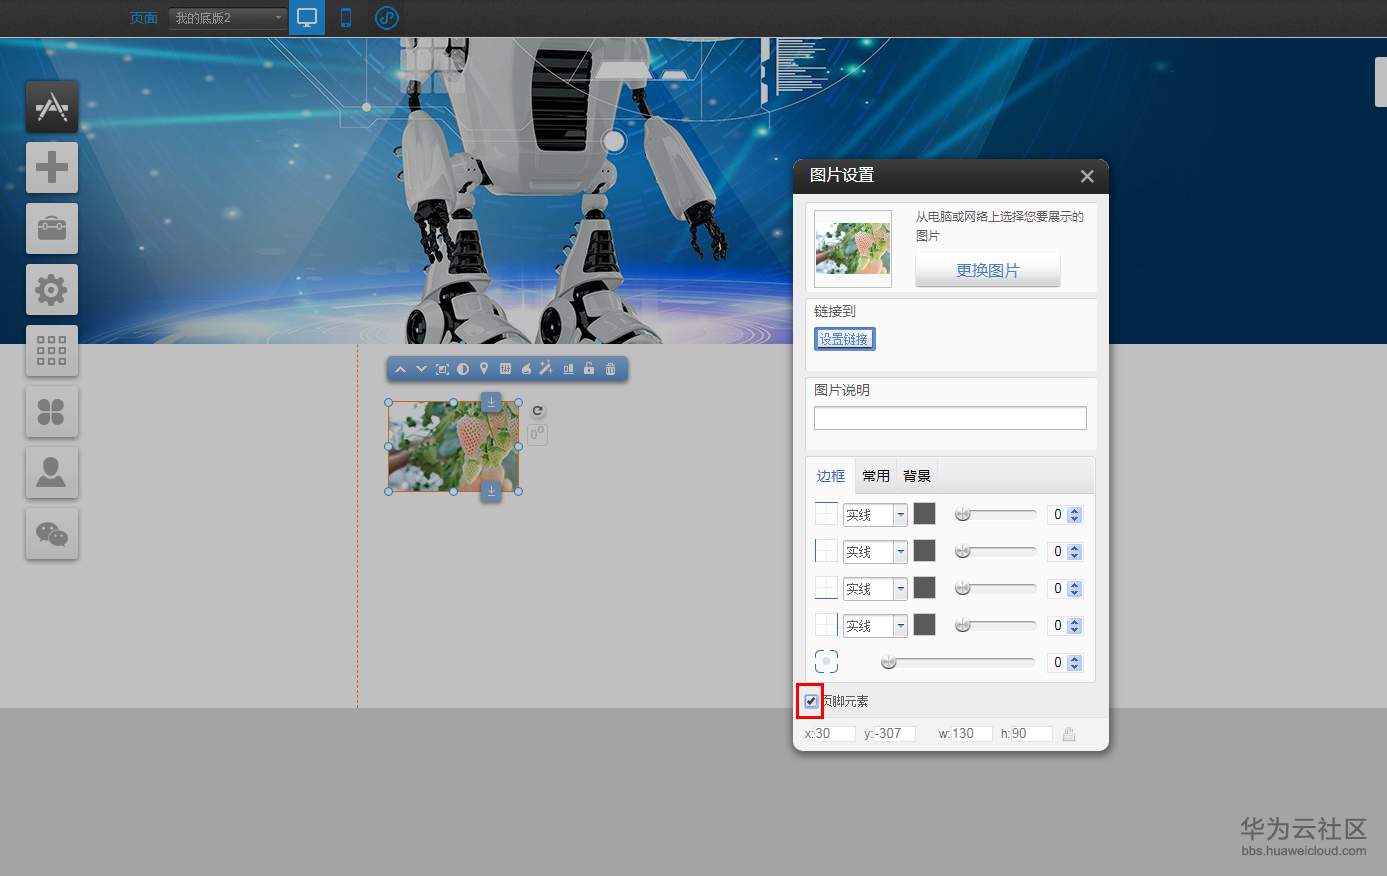Screen dimensions: 1387x876
Task: Pick the right border color swatch
Action: [925, 625]
